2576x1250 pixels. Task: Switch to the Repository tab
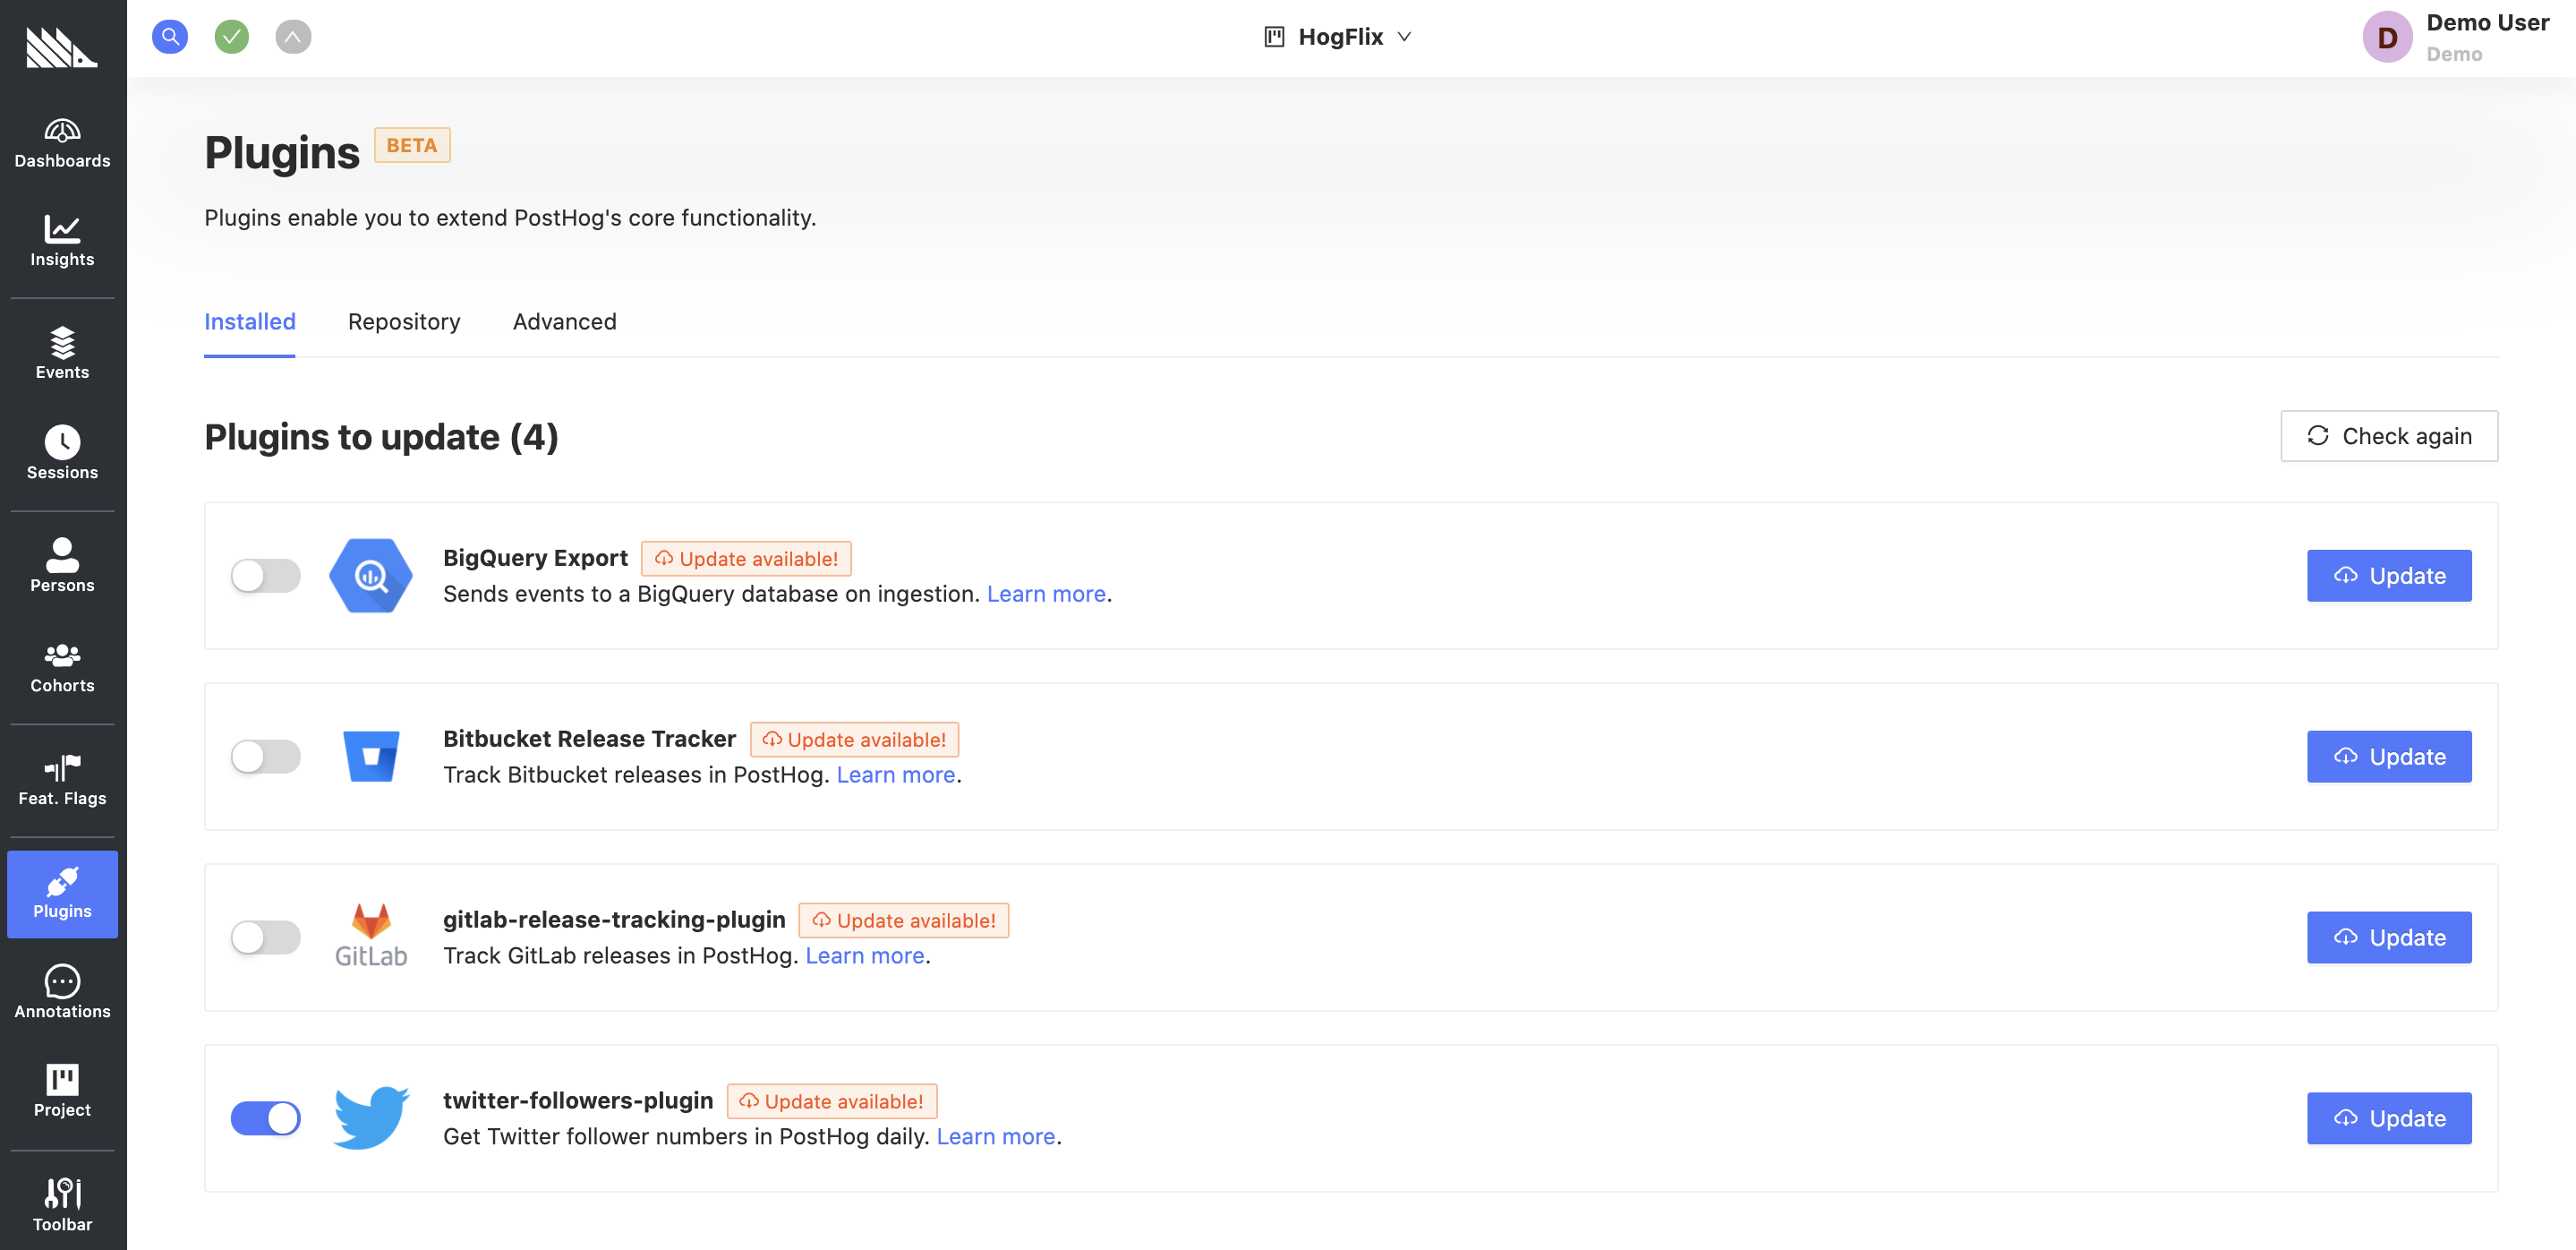click(405, 321)
